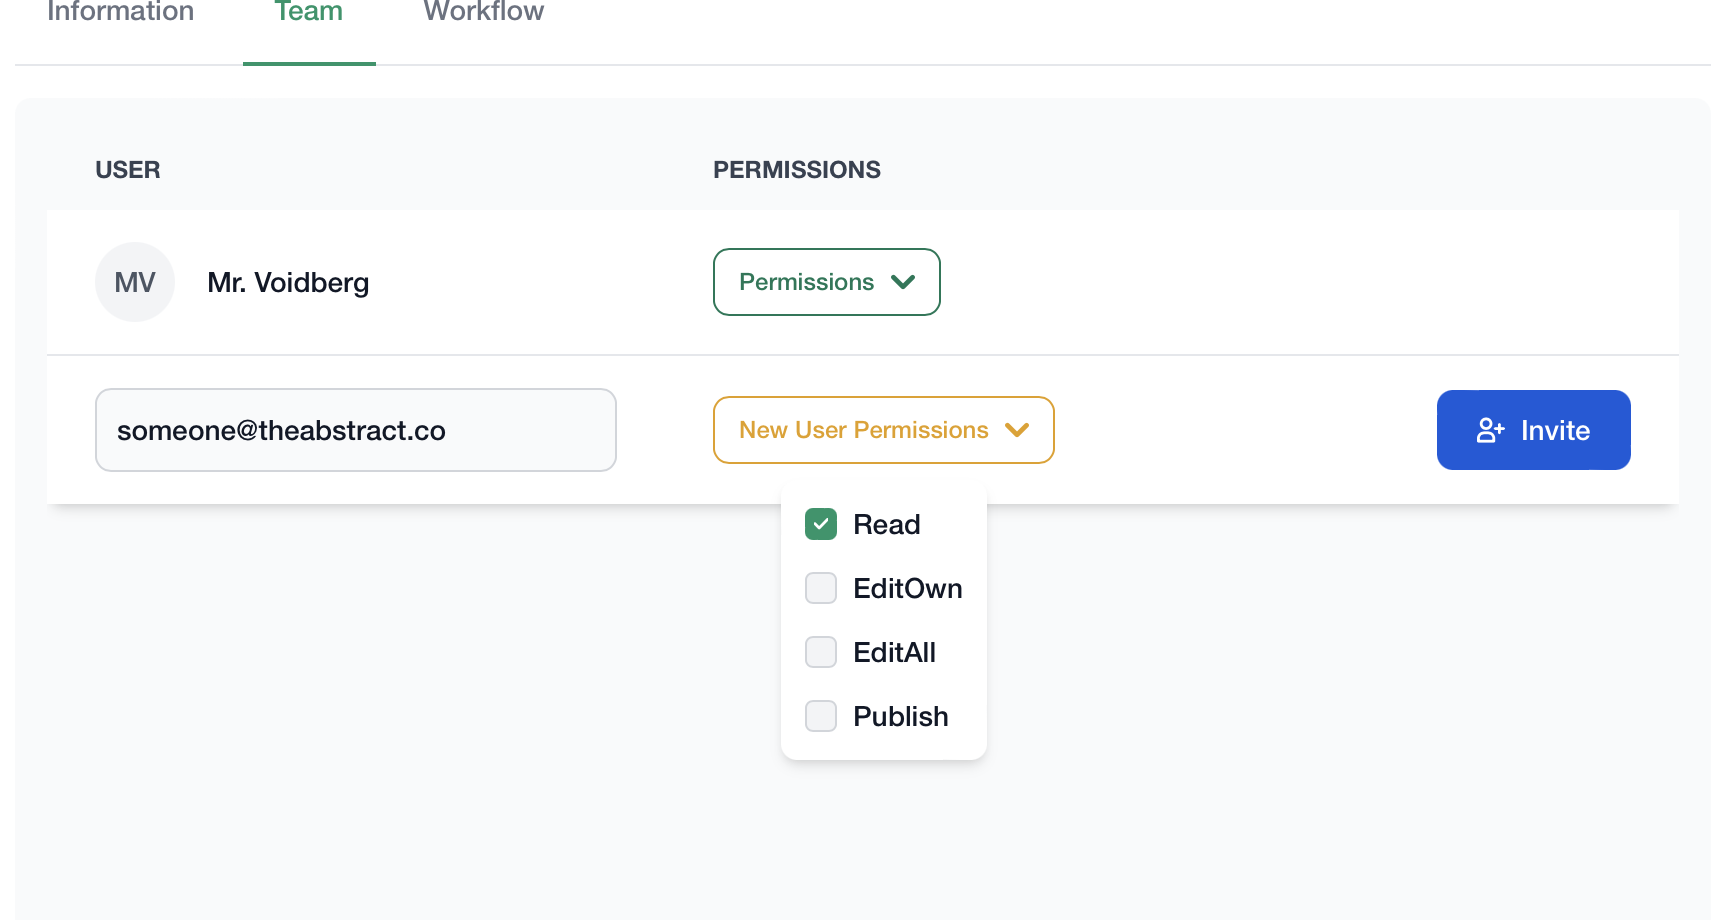Click the Mr. Voidberg user name

[x=288, y=283]
